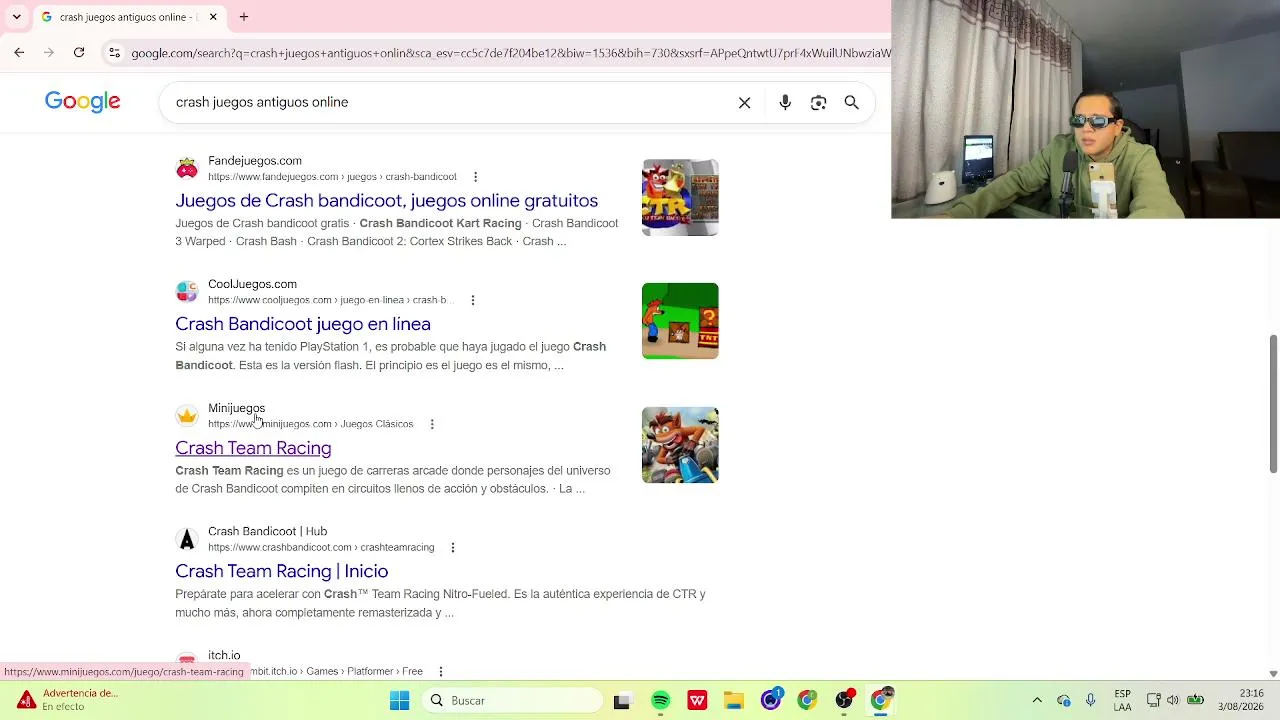Submit search with magnifying glass button
This screenshot has width=1280, height=720.
click(x=852, y=102)
